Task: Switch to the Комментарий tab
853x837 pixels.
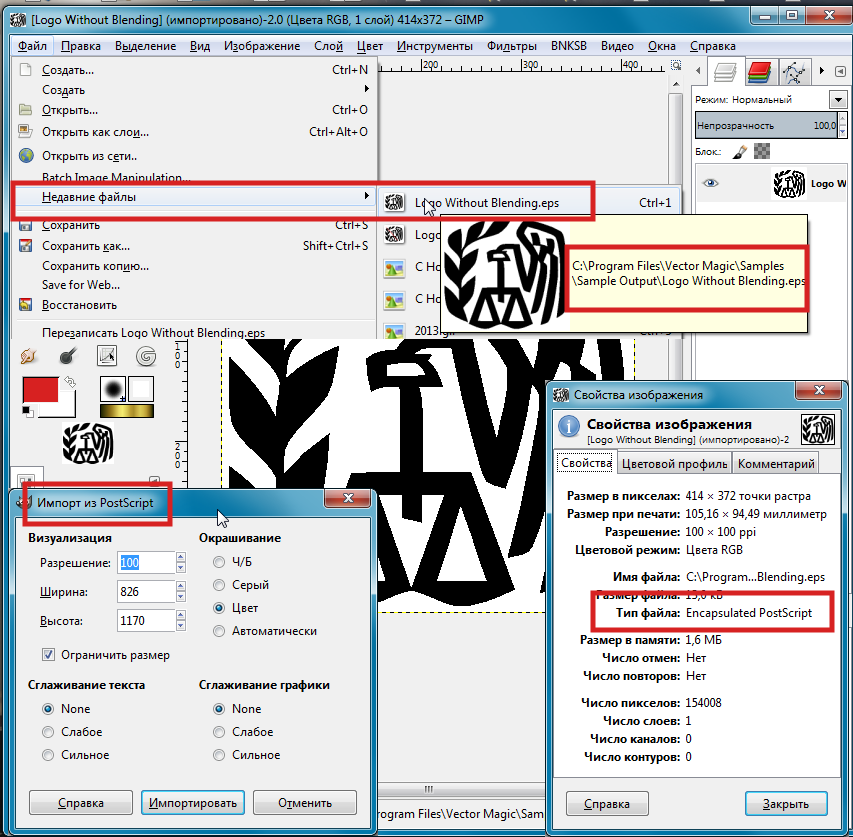Action: tap(776, 464)
